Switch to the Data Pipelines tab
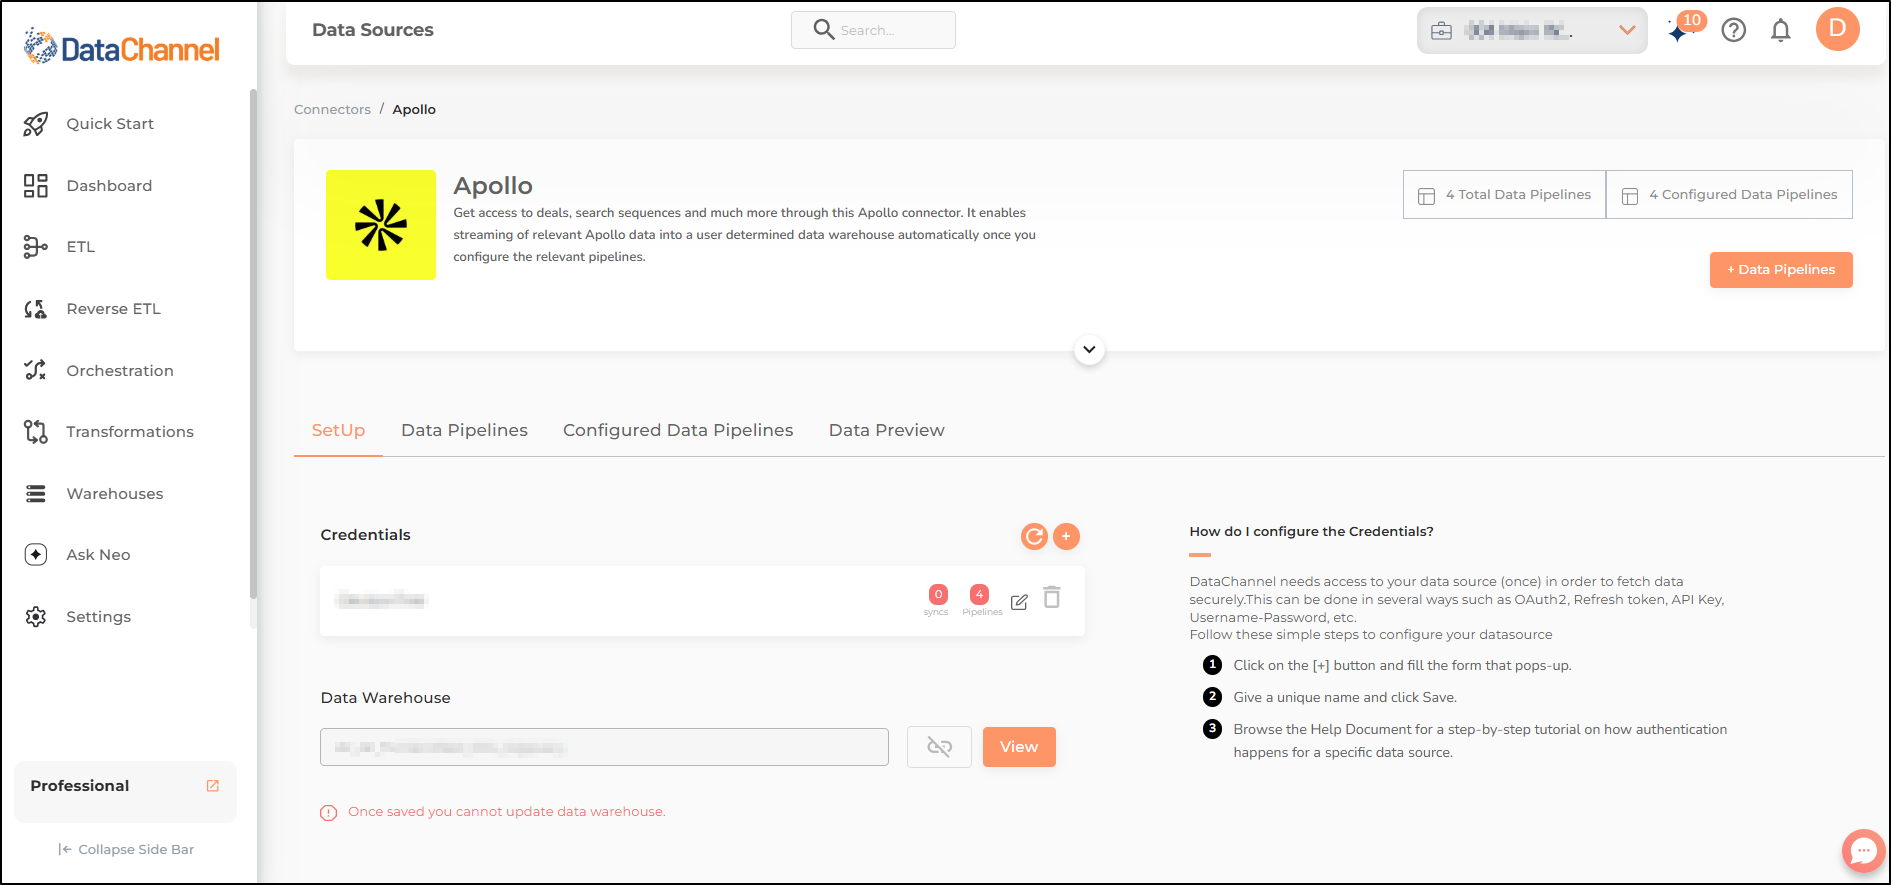Screen dimensions: 1891x885 (x=464, y=431)
